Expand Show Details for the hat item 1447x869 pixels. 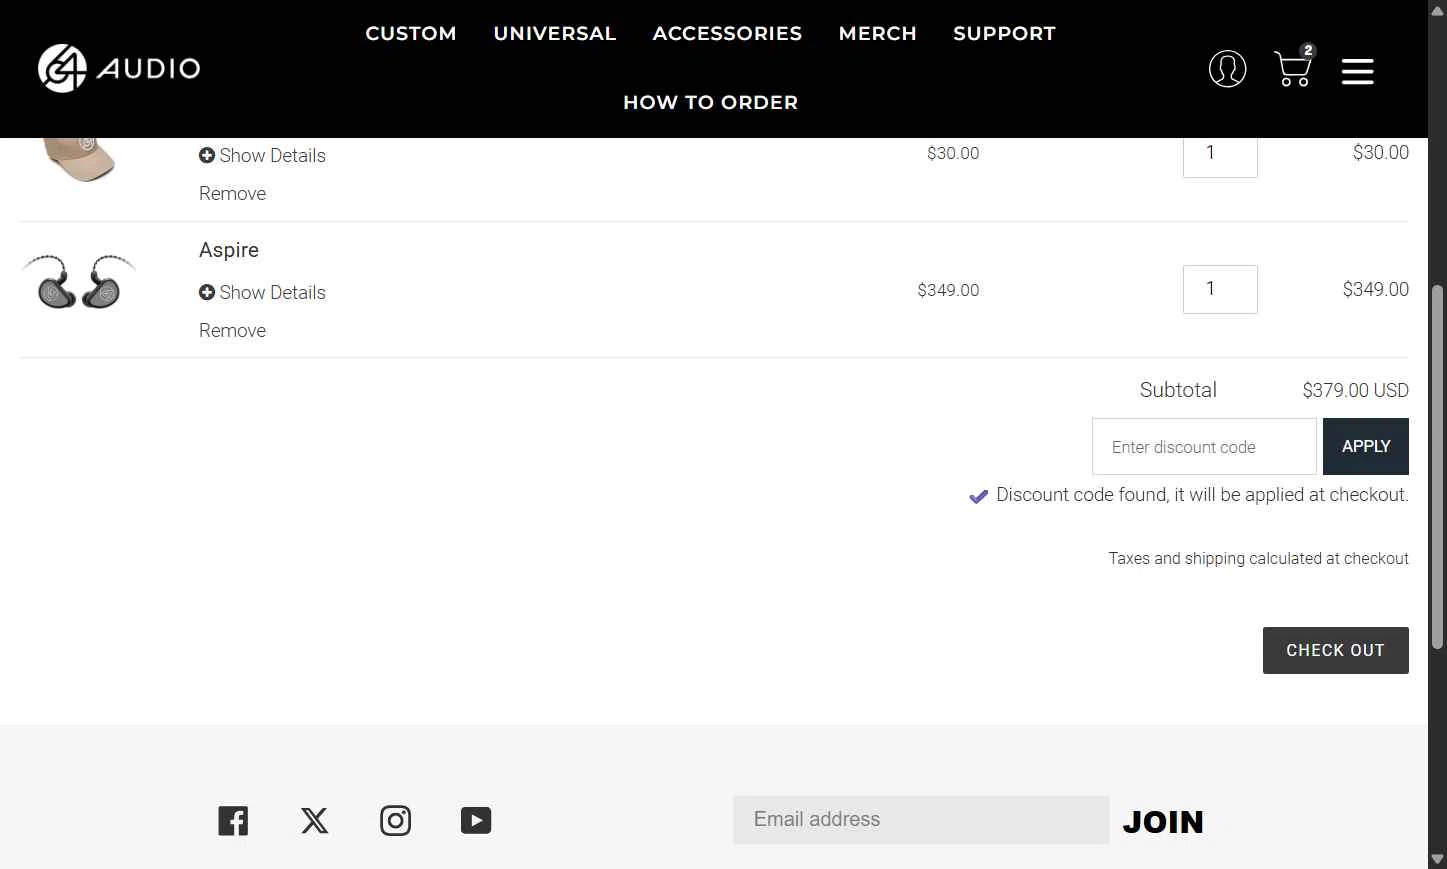262,155
